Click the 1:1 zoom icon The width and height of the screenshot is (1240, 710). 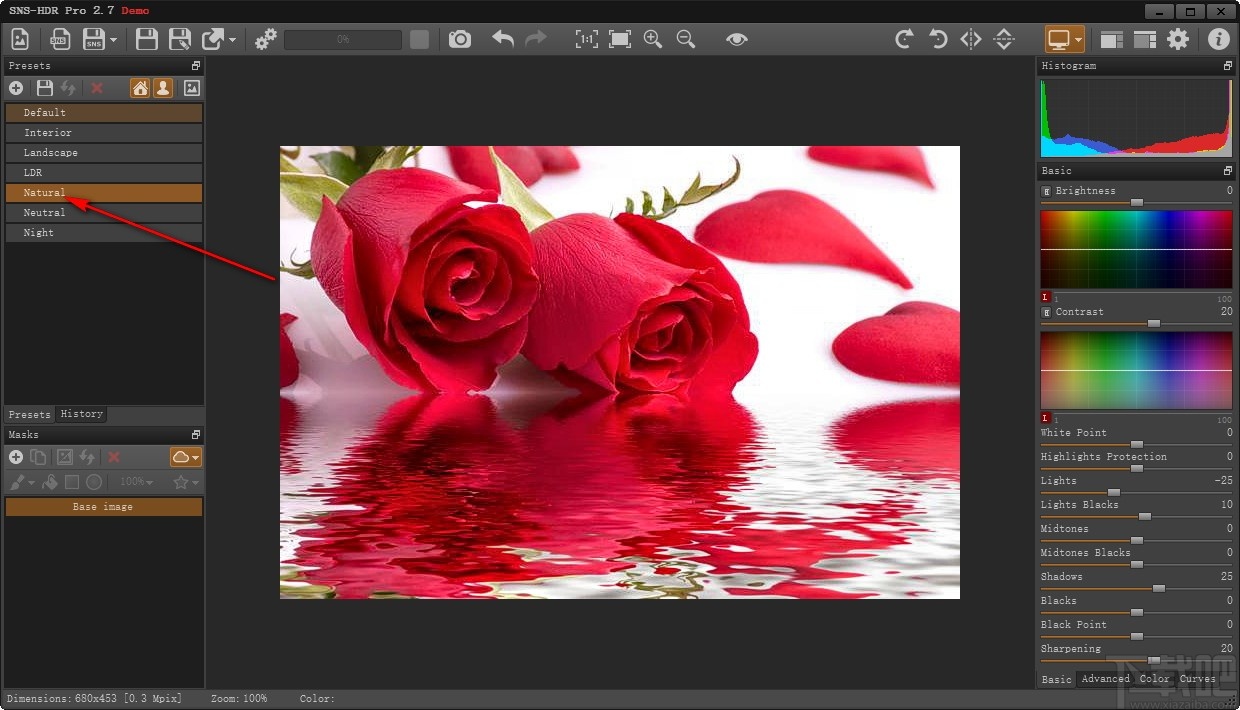pyautogui.click(x=587, y=39)
